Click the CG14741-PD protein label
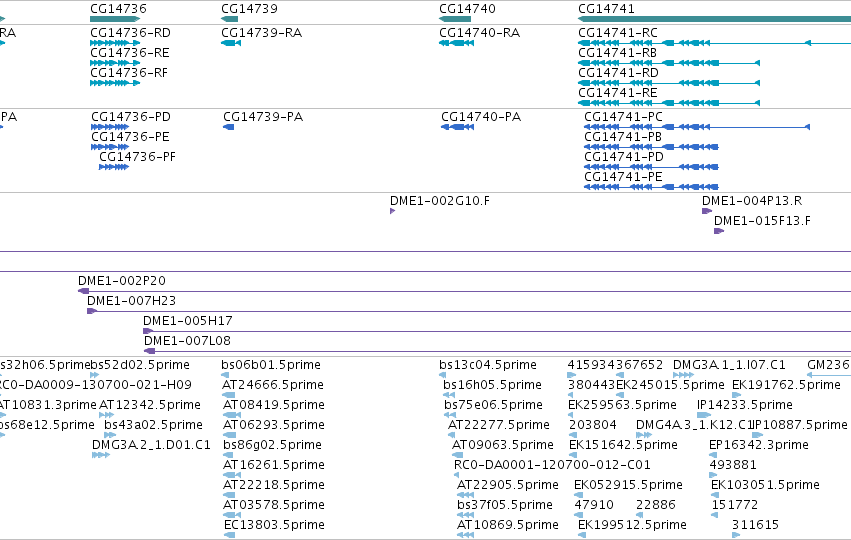This screenshot has width=851, height=540. (x=624, y=157)
